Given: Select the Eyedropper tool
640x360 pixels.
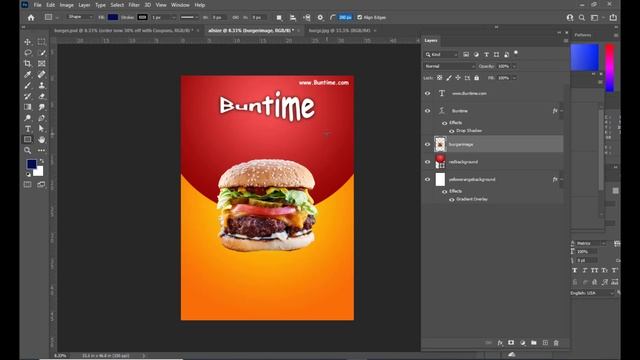Looking at the screenshot, I should pyautogui.click(x=27, y=75).
